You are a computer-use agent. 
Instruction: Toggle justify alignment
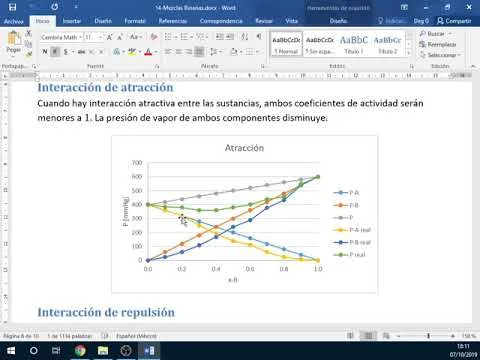(199, 52)
